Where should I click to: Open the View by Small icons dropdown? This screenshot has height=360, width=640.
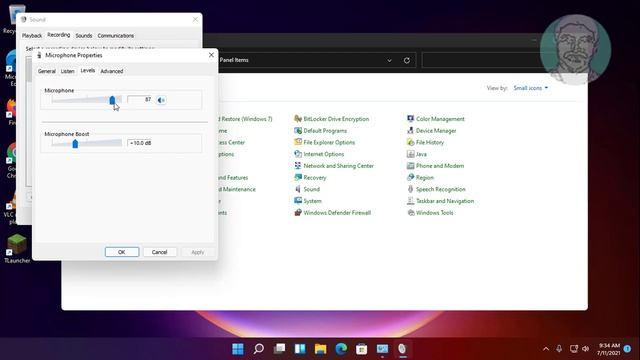coord(531,88)
